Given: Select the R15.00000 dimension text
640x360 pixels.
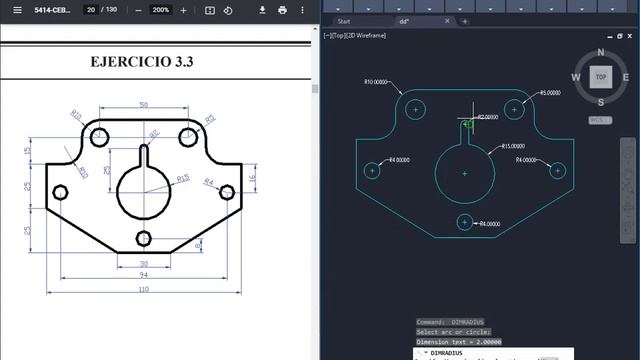Looking at the screenshot, I should (x=513, y=146).
